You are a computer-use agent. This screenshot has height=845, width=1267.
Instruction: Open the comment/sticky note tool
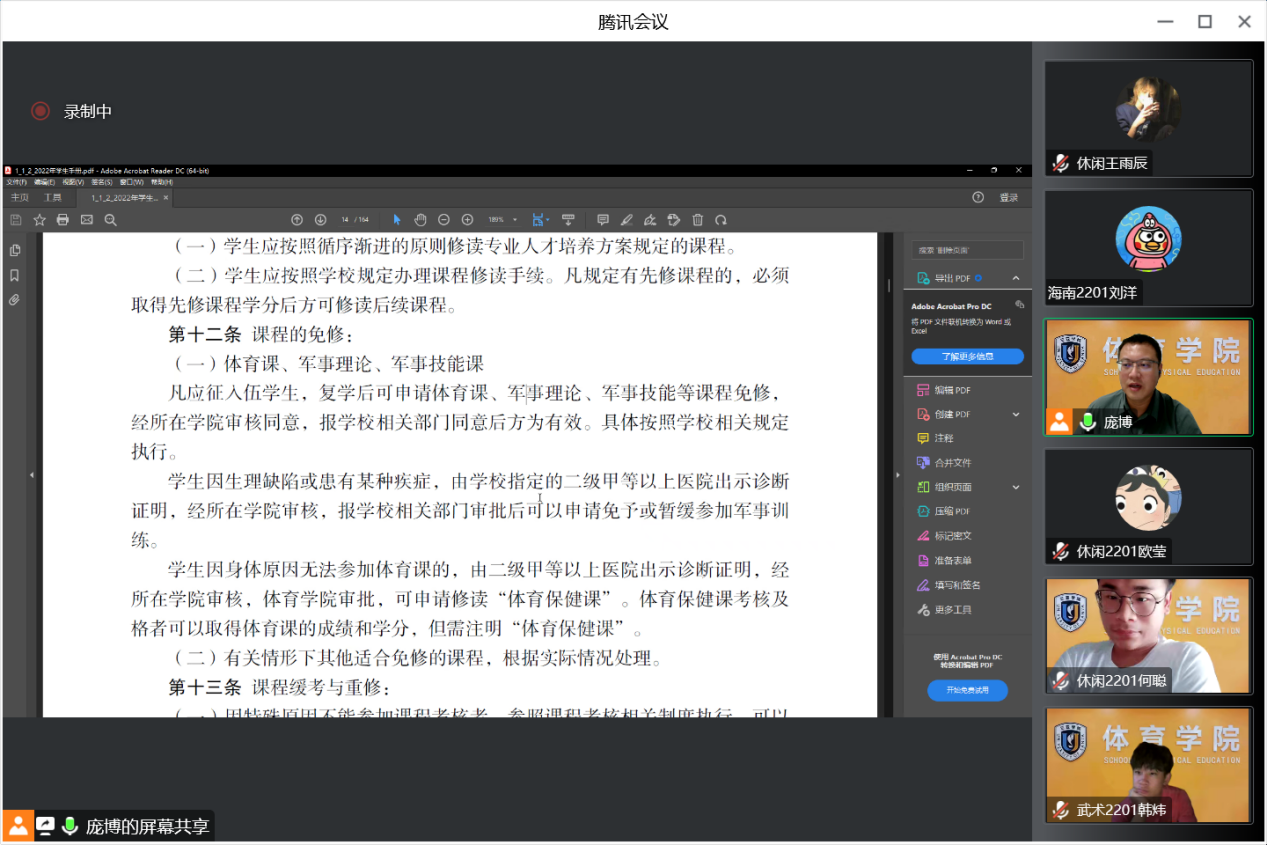[x=602, y=219]
